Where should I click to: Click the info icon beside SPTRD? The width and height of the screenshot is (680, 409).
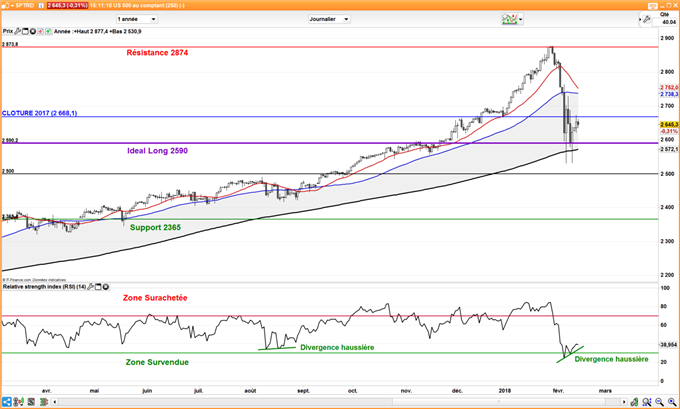pyautogui.click(x=41, y=6)
